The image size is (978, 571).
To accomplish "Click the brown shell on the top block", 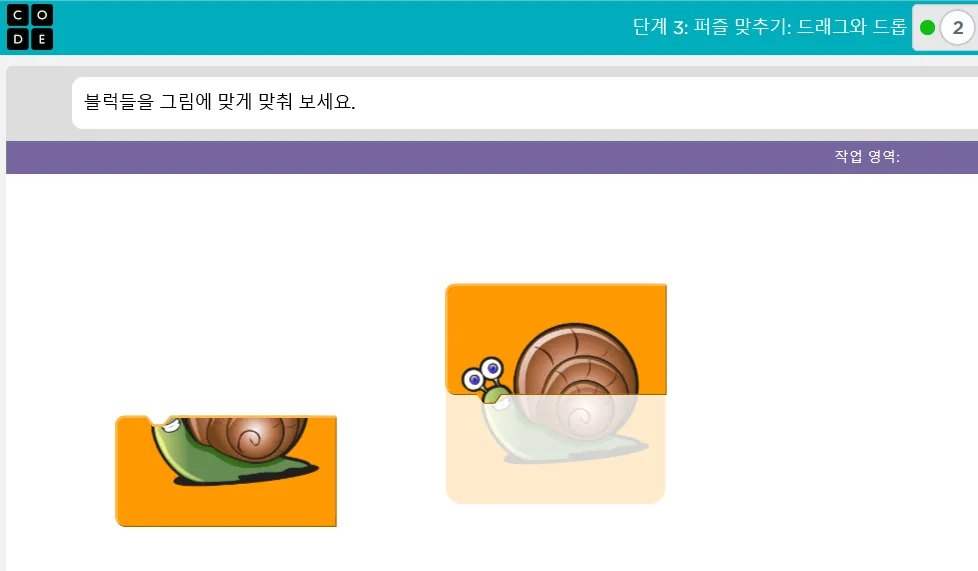I will (577, 359).
